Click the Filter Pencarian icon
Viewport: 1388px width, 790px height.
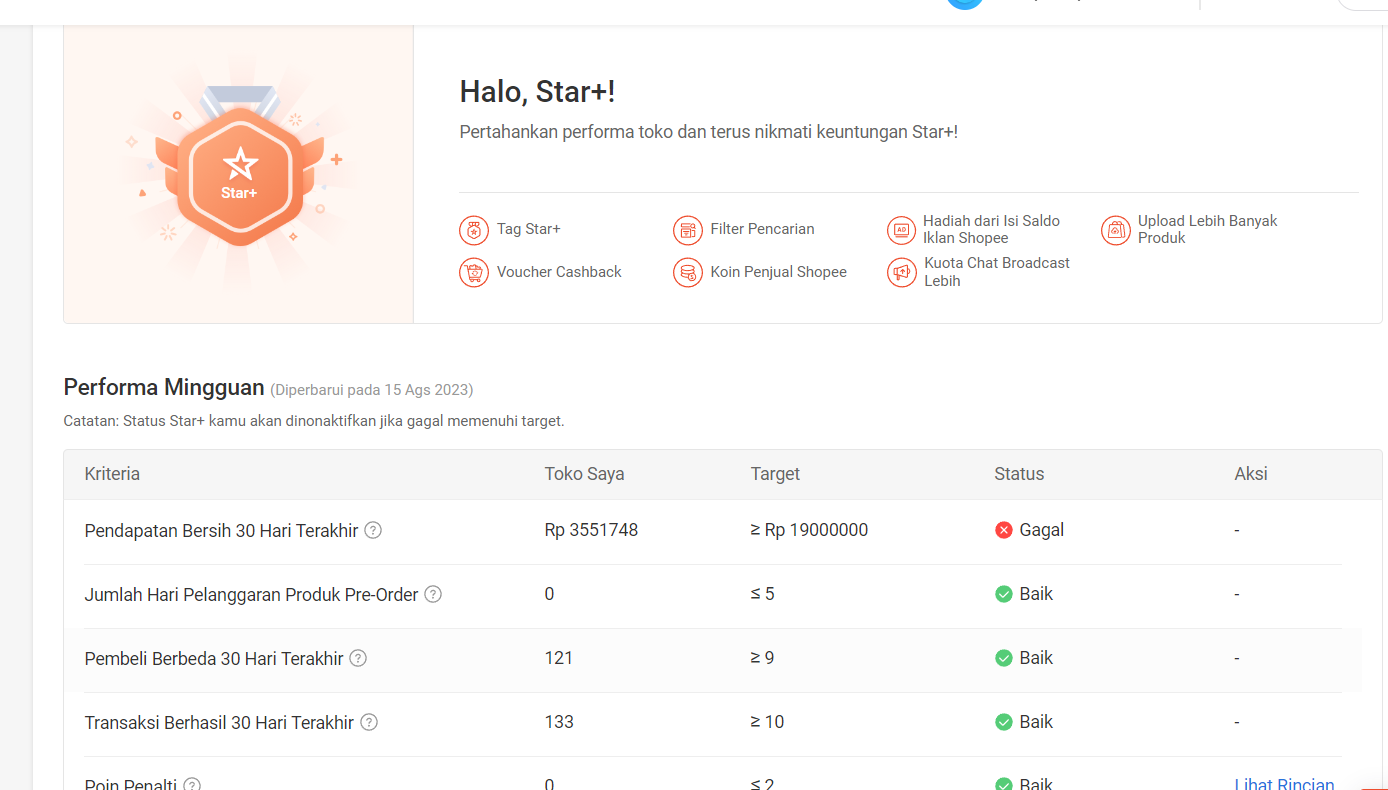[x=688, y=230]
